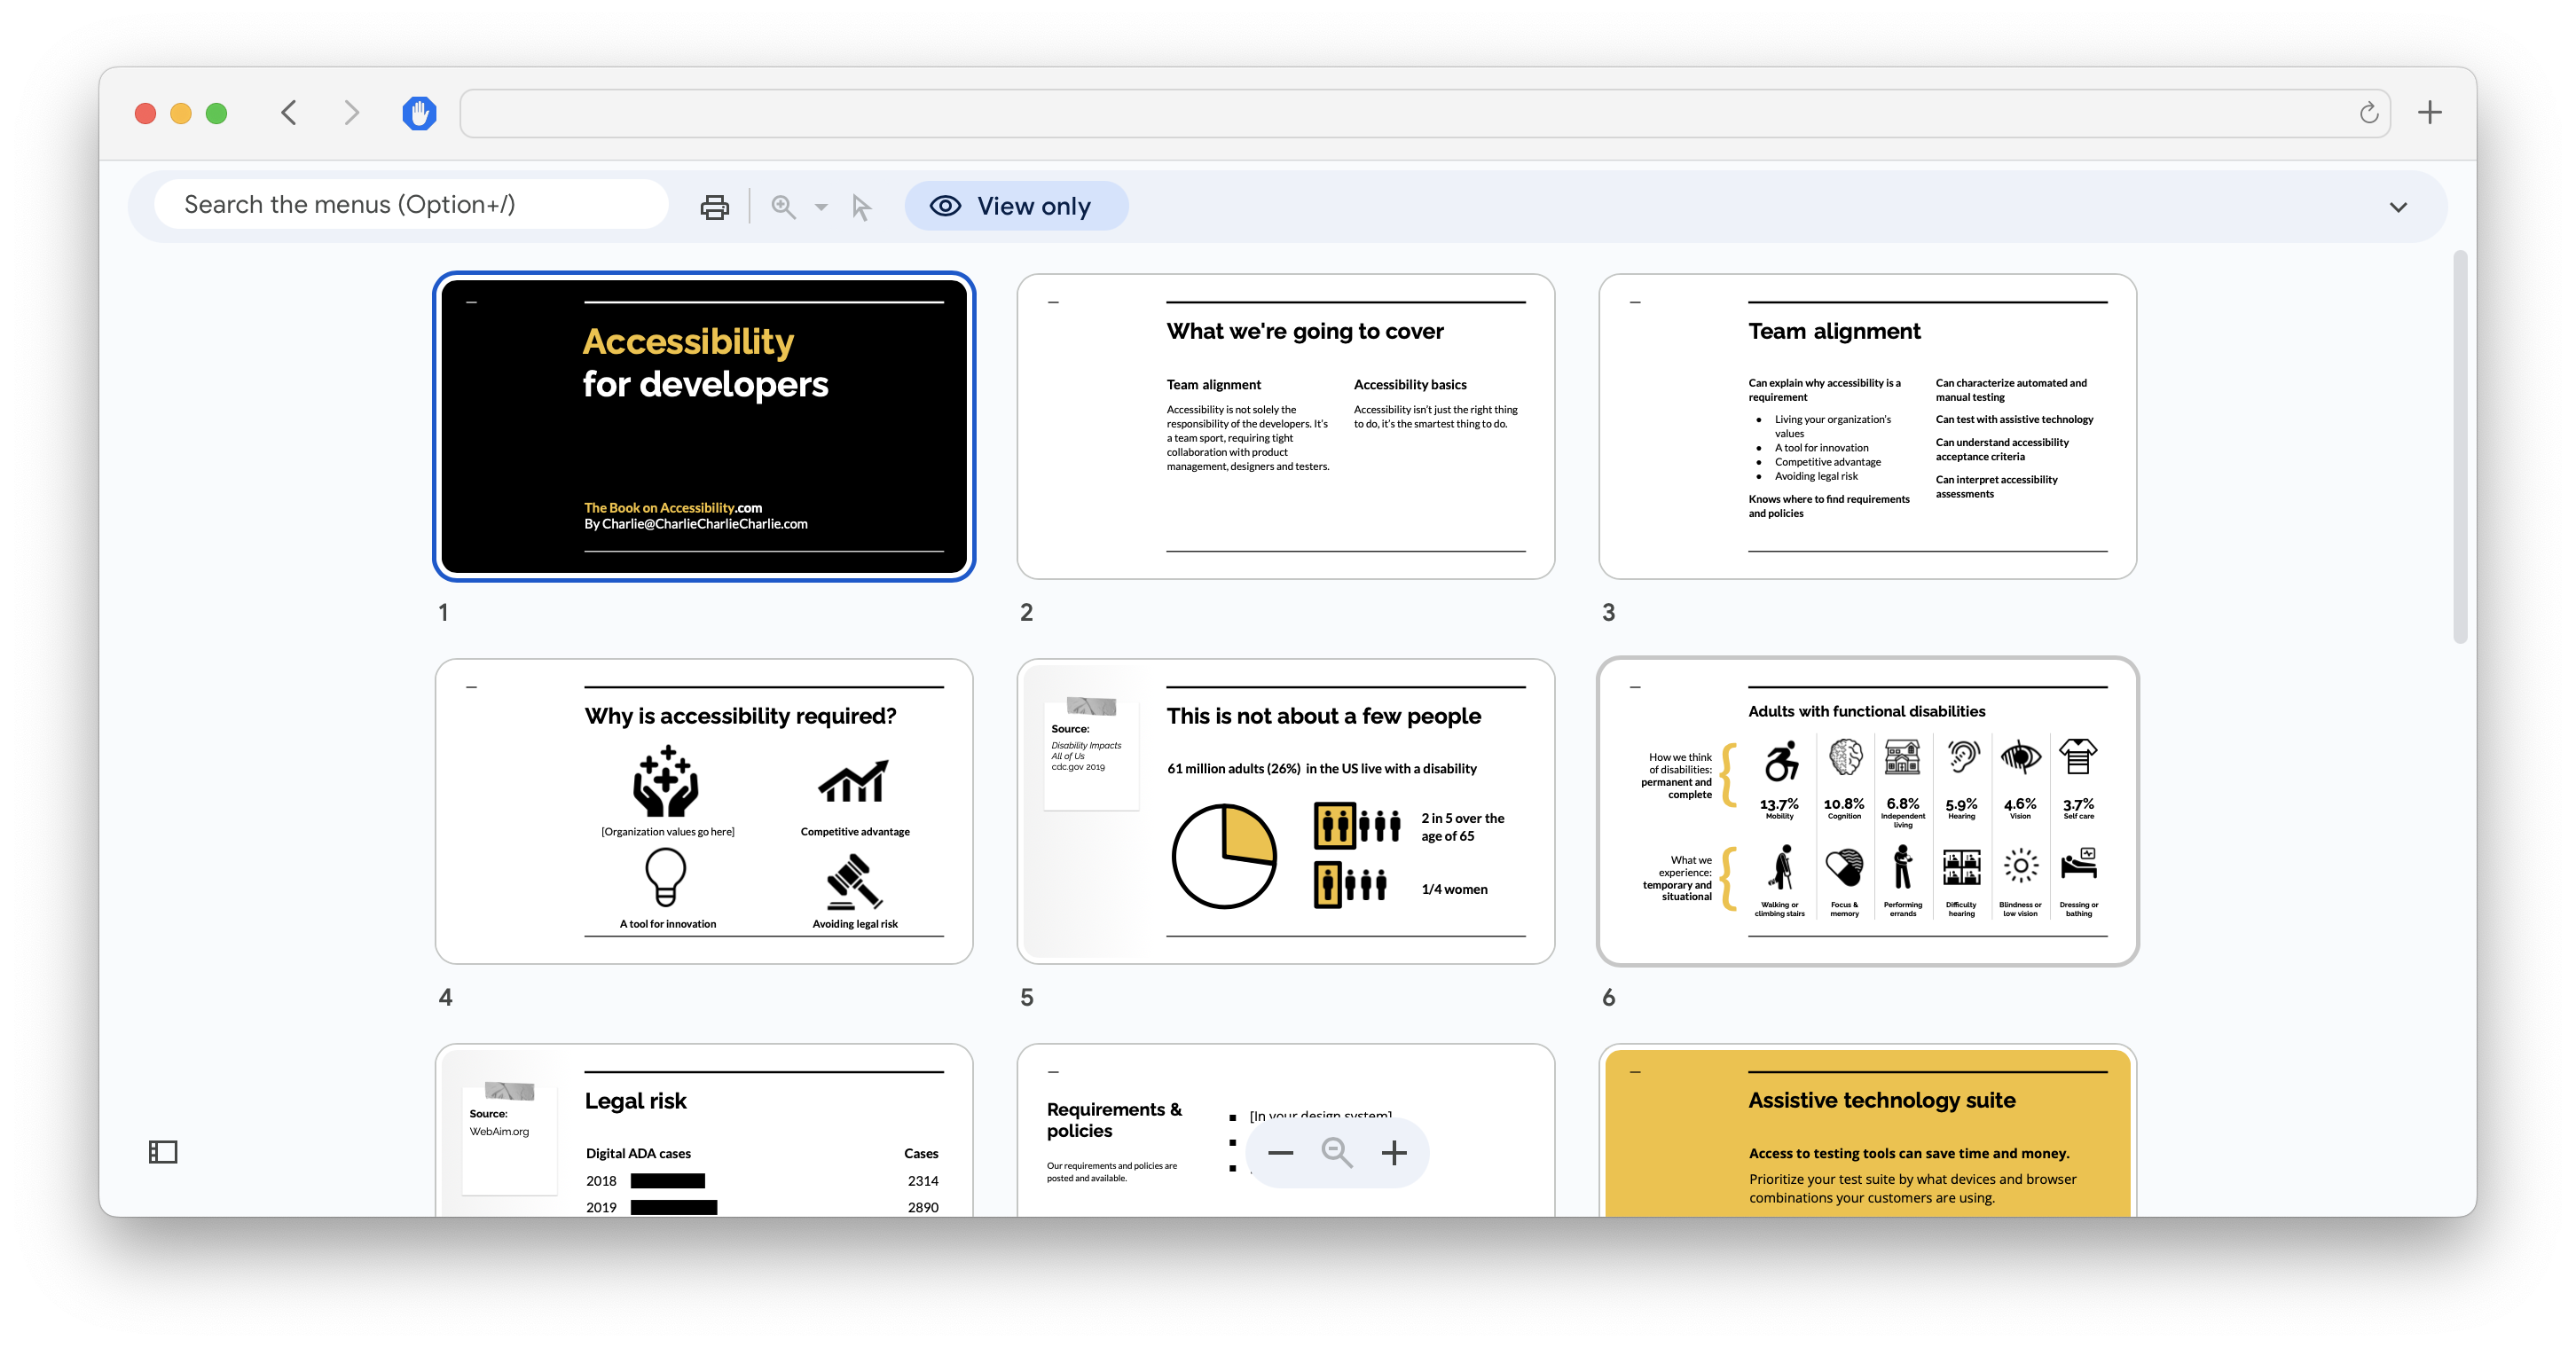Screen dimensions: 2576x1348
Task: Click the forward navigation arrow
Action: pyautogui.click(x=348, y=113)
